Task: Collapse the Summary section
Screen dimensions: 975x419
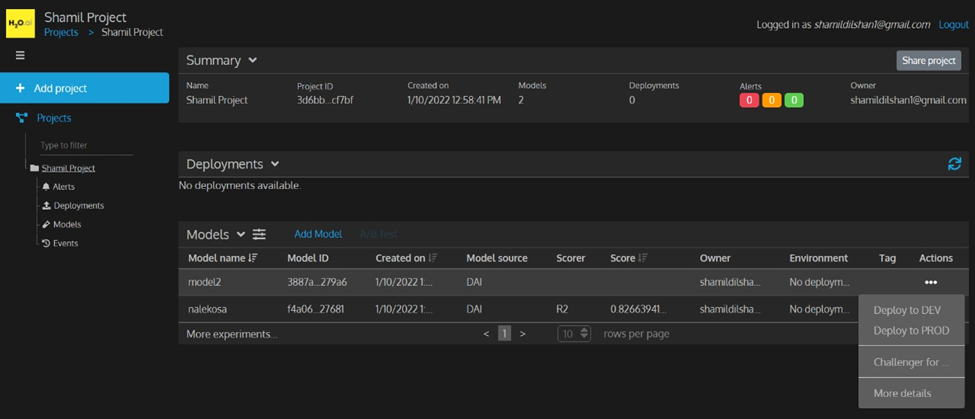Action: click(253, 61)
